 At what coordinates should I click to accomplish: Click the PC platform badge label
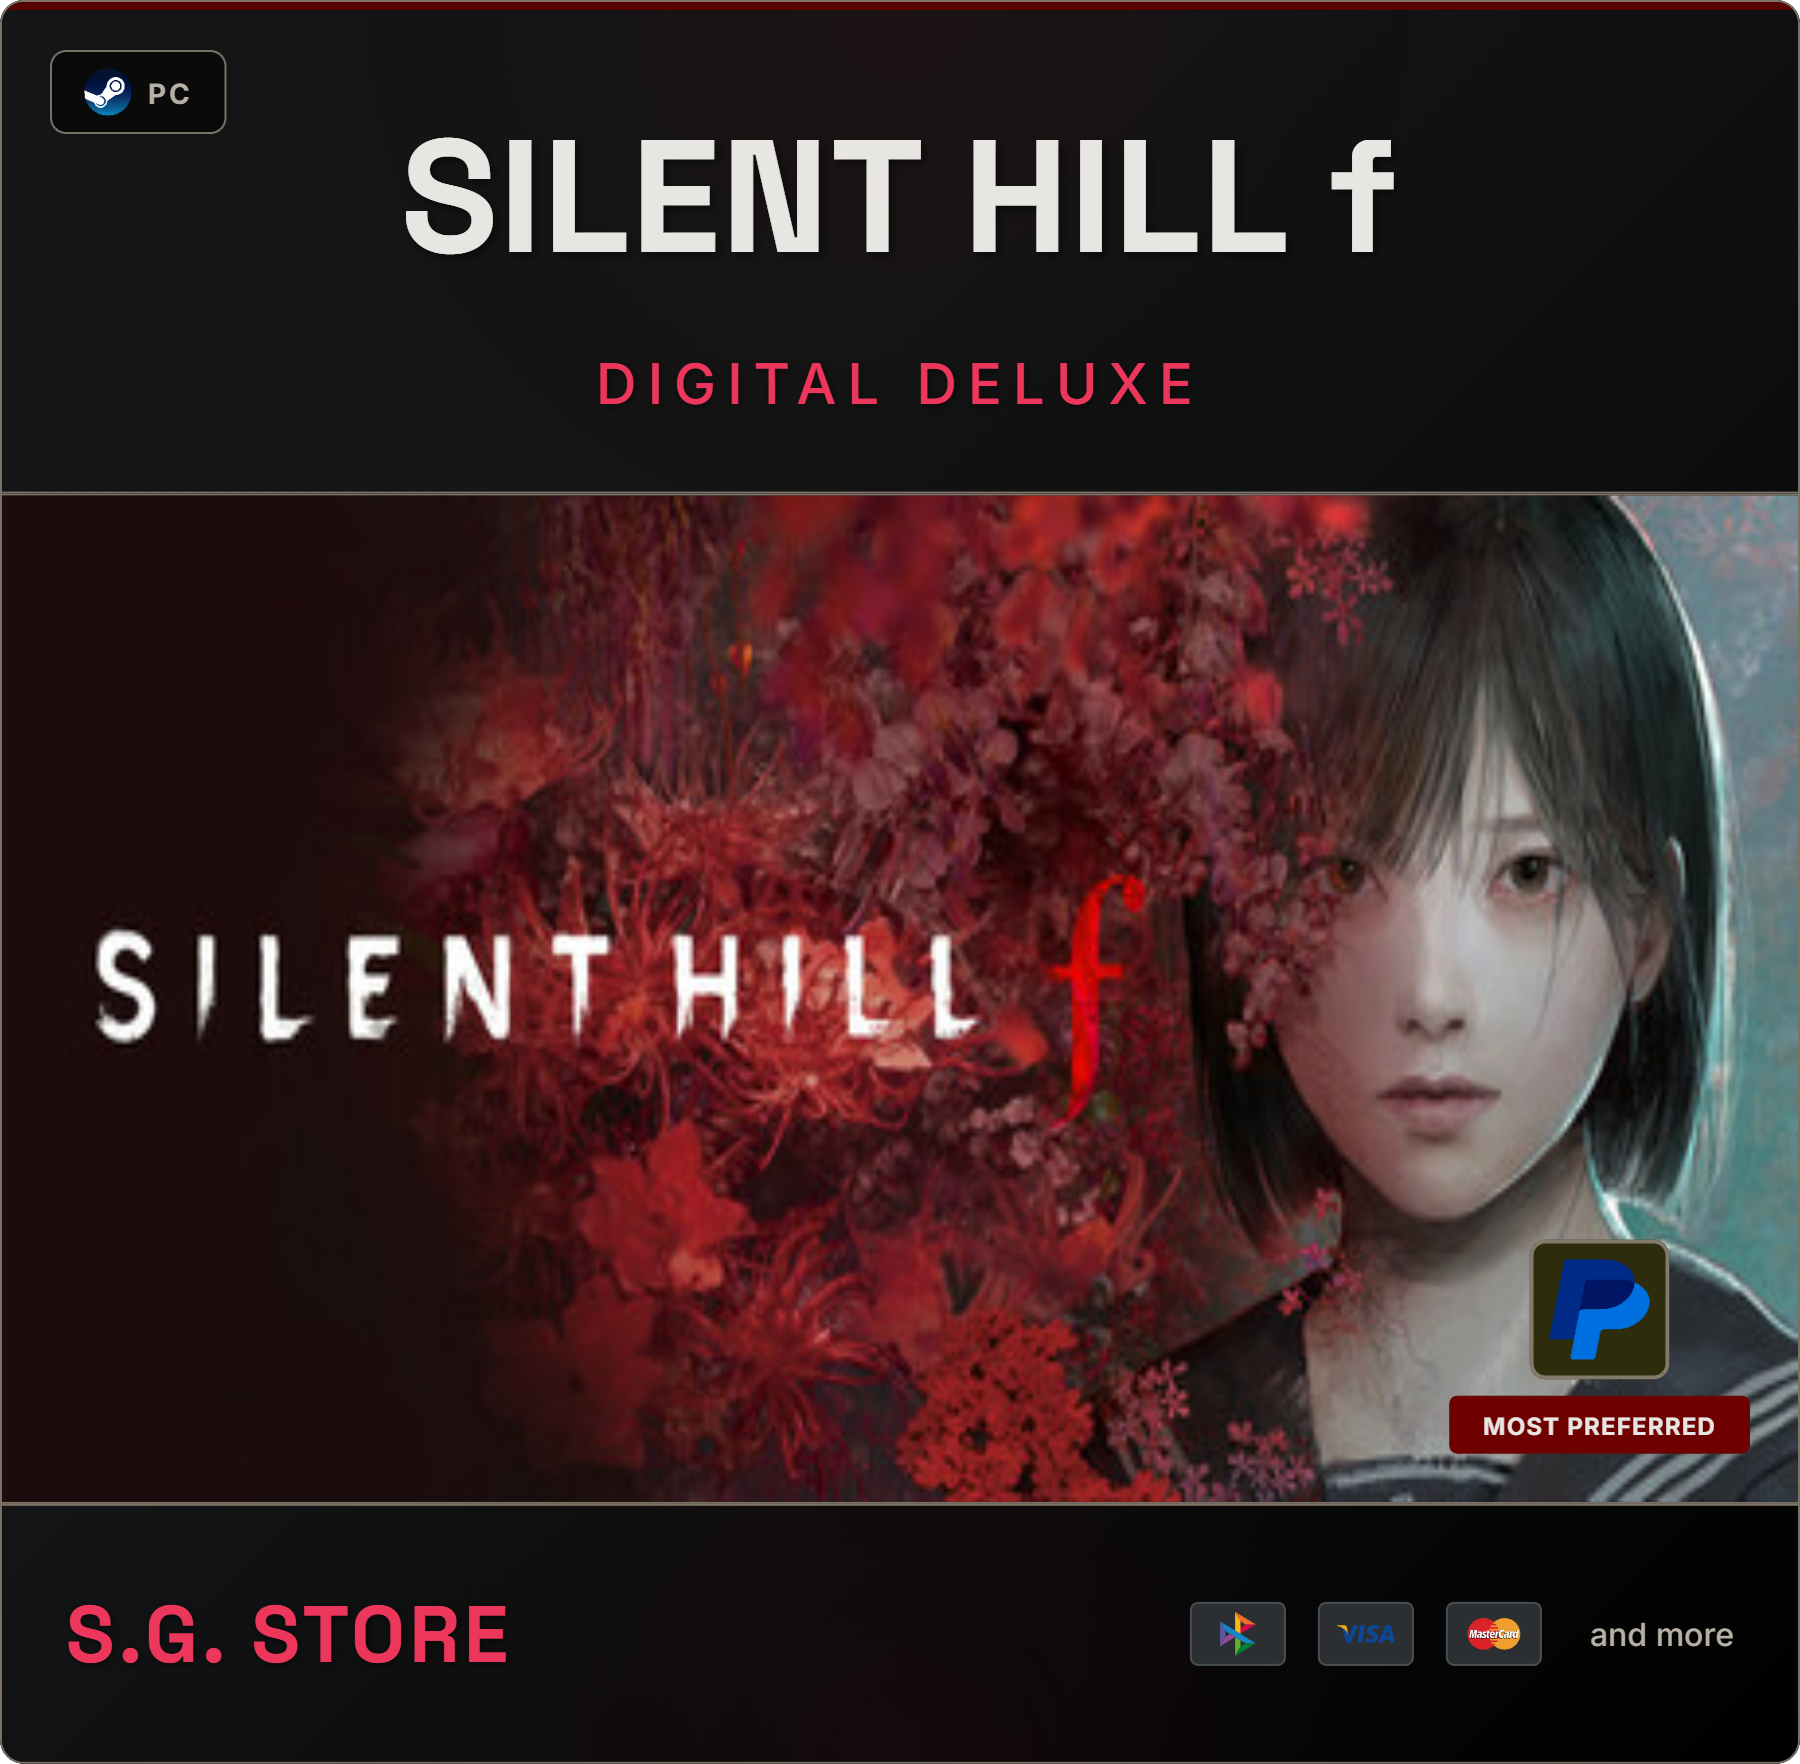pyautogui.click(x=169, y=94)
